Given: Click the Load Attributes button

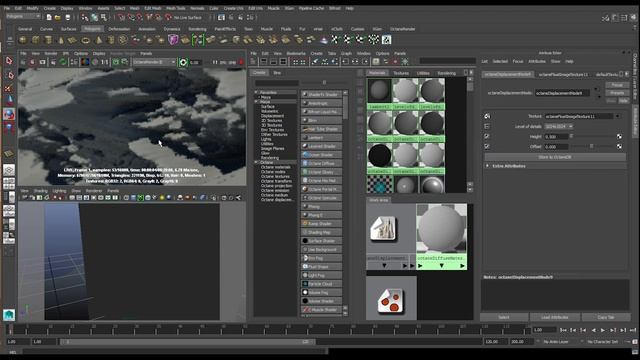Looking at the screenshot, I should pos(555,317).
